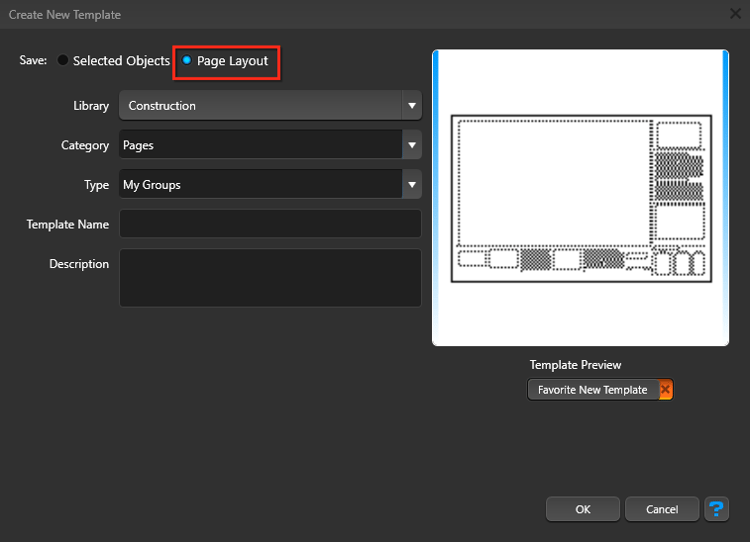Click the Library field showing Construction
The width and height of the screenshot is (750, 542).
click(260, 106)
